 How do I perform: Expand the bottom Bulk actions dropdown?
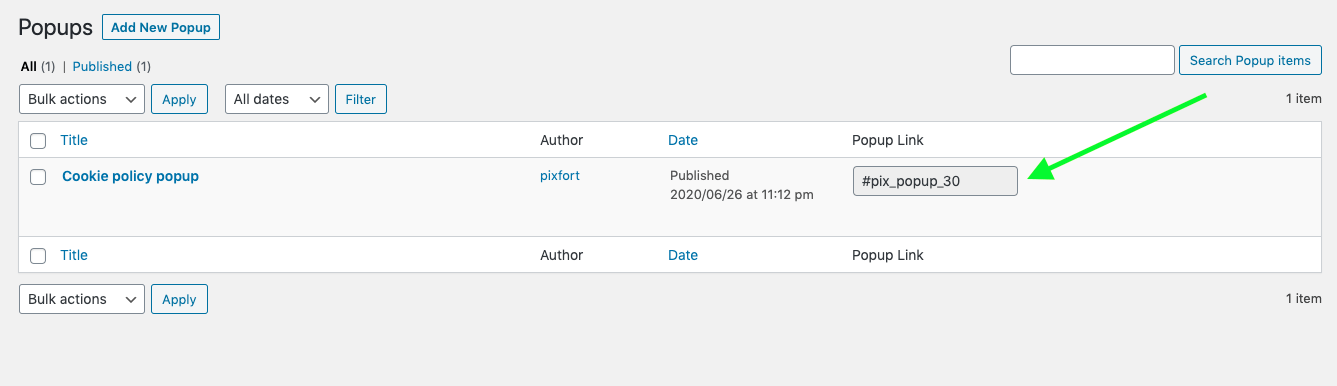(x=82, y=299)
